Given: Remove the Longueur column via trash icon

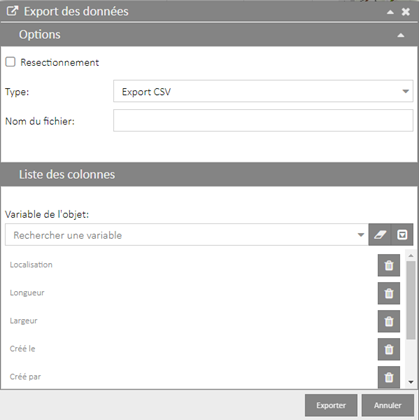Looking at the screenshot, I should tap(389, 293).
